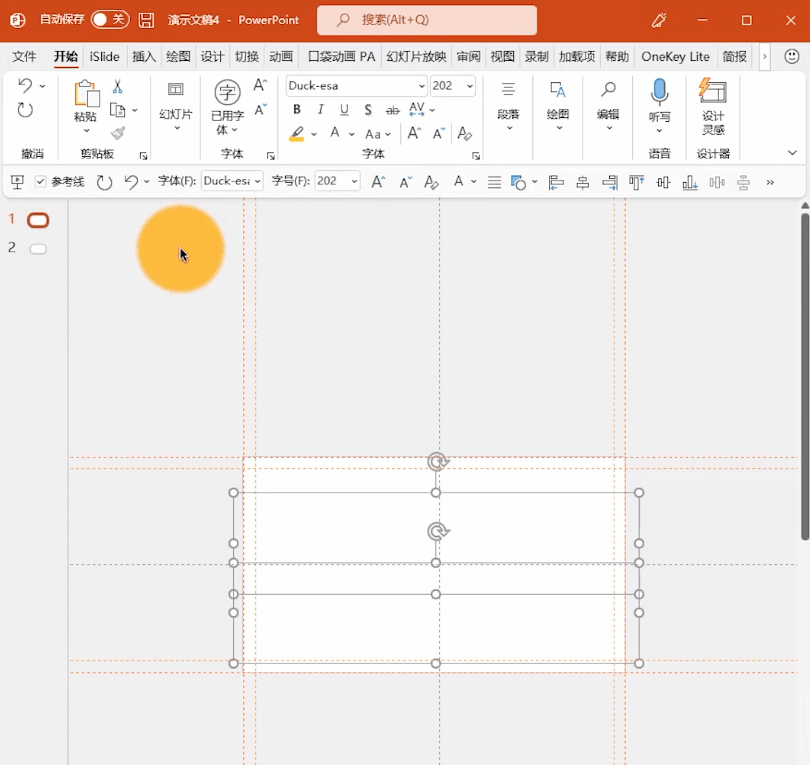Viewport: 810px width, 765px height.
Task: Open the 插入 (Insert) tab
Action: [x=144, y=57]
